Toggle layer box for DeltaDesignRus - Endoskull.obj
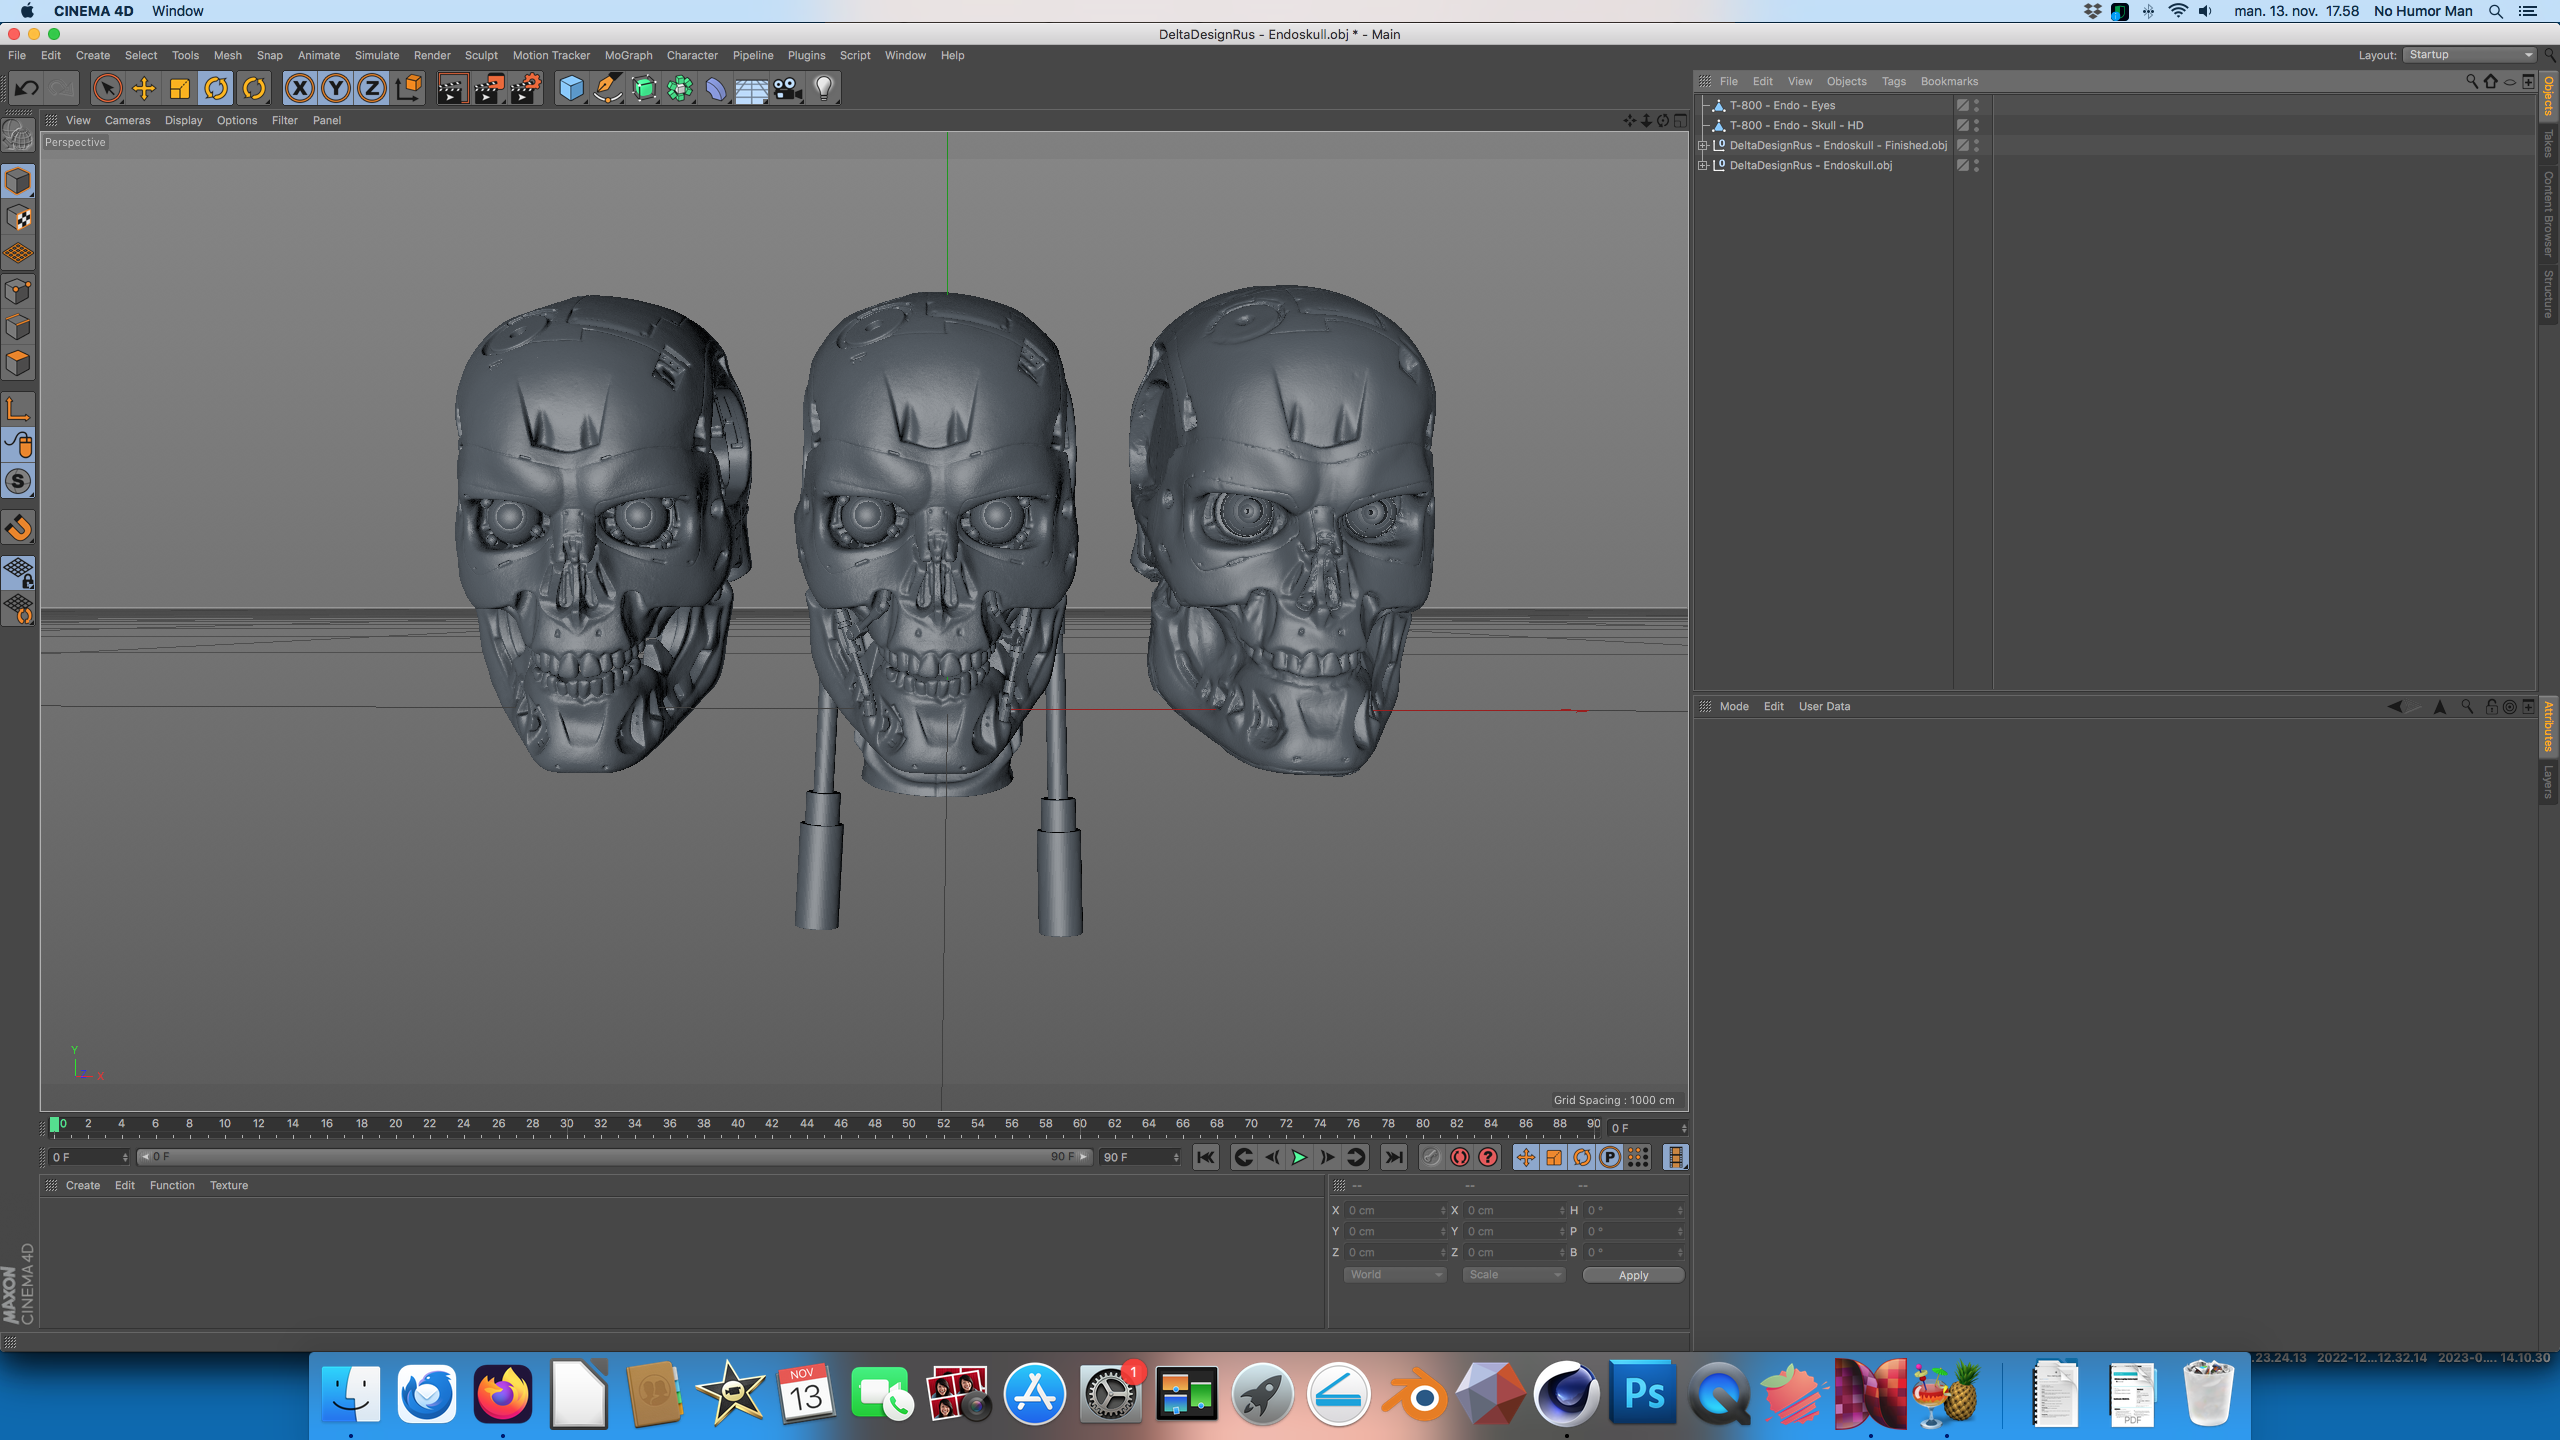Viewport: 2560px width, 1440px height. pos(1962,165)
